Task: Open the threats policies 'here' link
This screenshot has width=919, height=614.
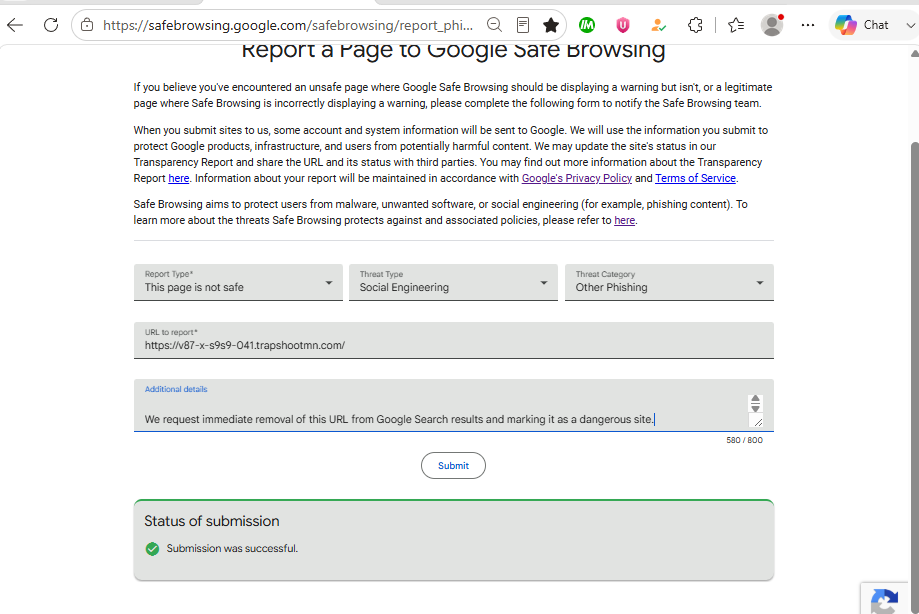Action: pos(624,220)
